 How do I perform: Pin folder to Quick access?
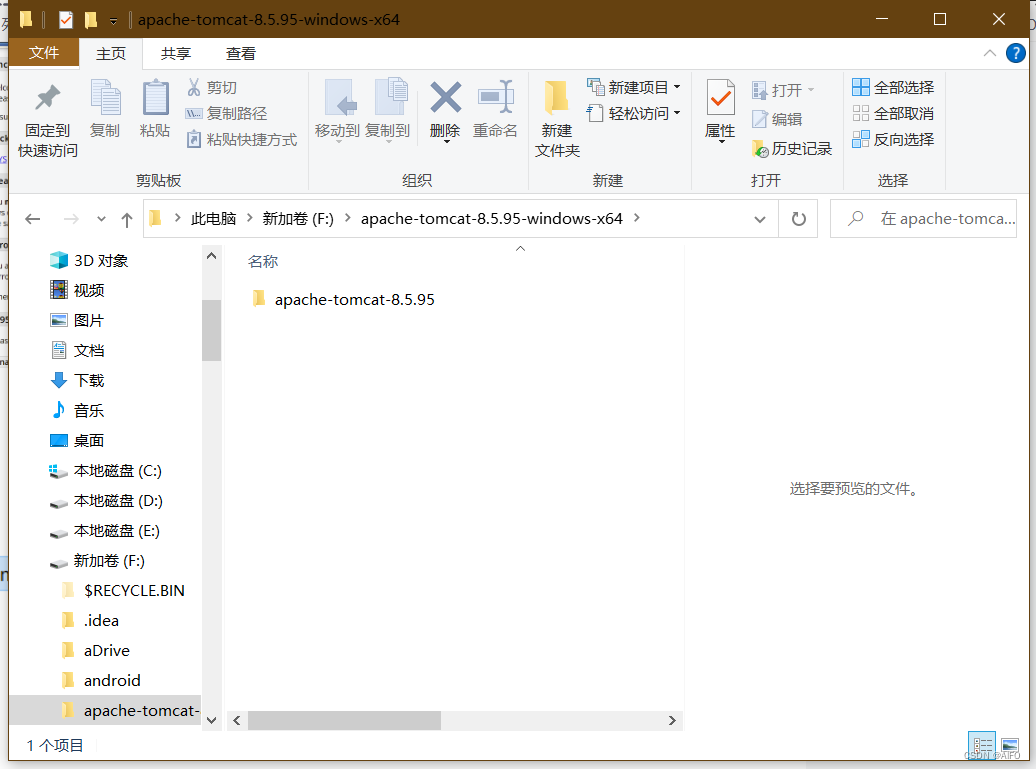(48, 120)
